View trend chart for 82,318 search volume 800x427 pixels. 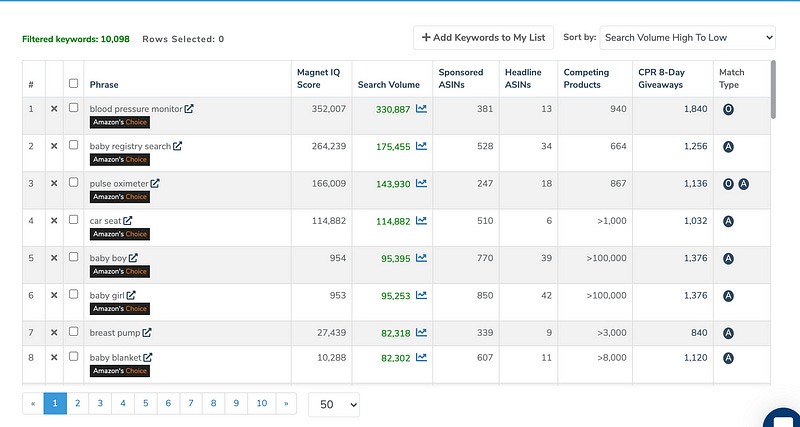pyautogui.click(x=421, y=333)
